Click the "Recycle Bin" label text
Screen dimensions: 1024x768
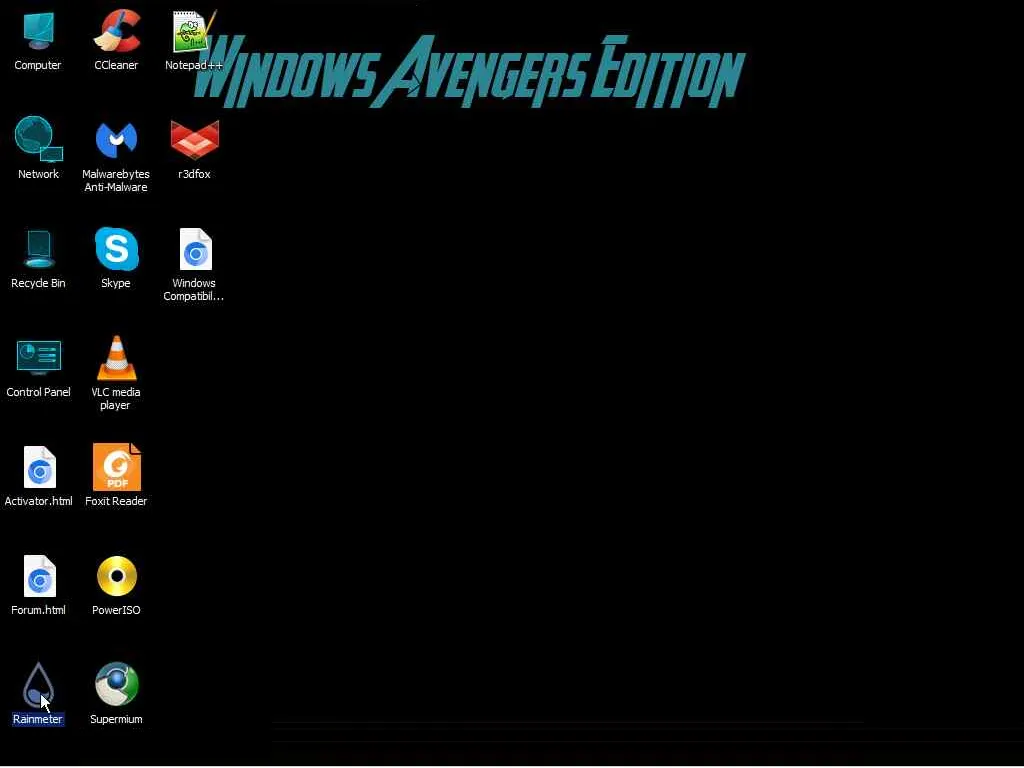coord(39,283)
